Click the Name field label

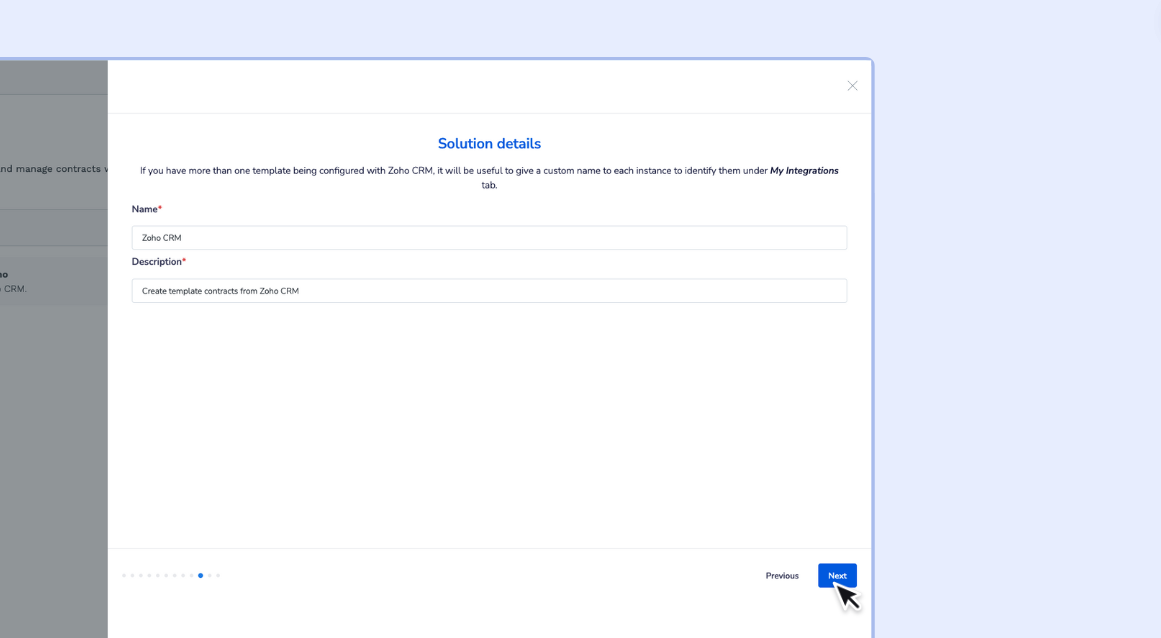[x=147, y=209]
